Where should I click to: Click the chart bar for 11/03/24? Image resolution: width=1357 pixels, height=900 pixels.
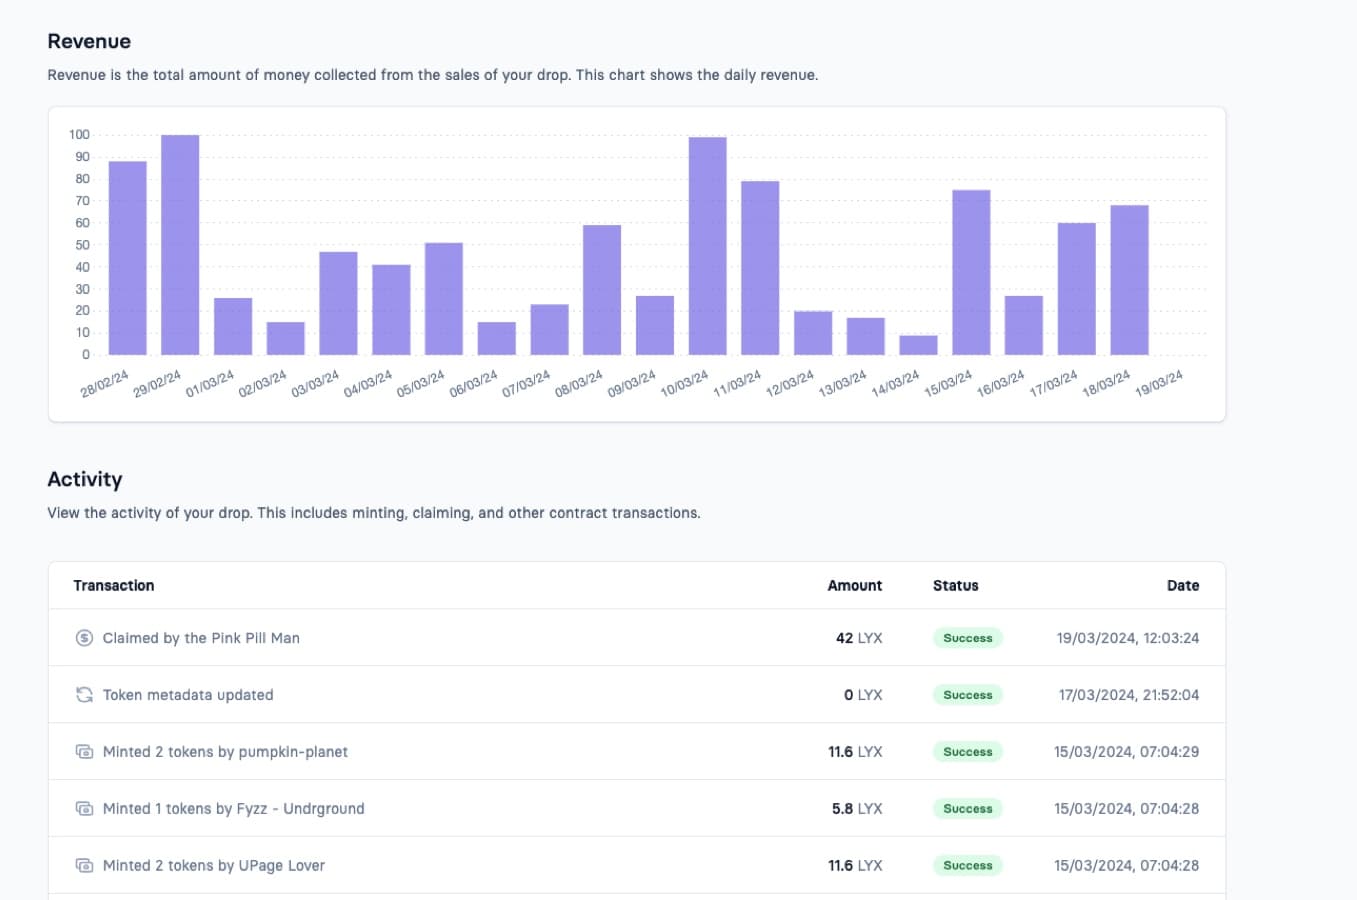[760, 268]
